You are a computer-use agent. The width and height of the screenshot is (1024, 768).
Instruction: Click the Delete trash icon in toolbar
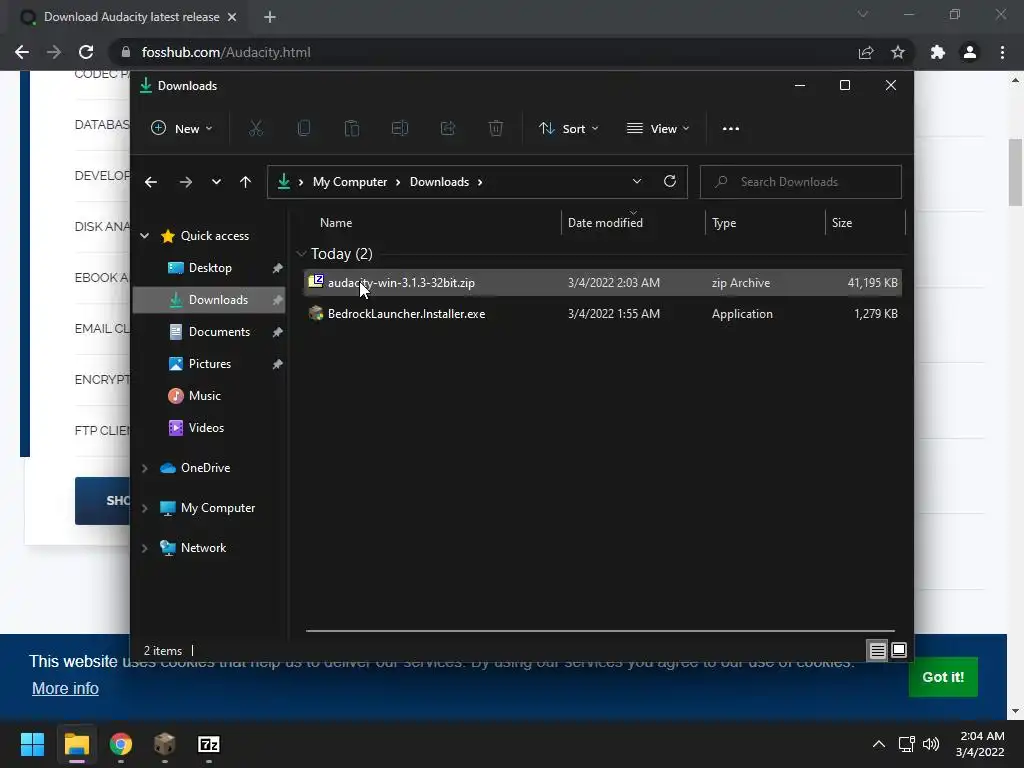coord(496,129)
